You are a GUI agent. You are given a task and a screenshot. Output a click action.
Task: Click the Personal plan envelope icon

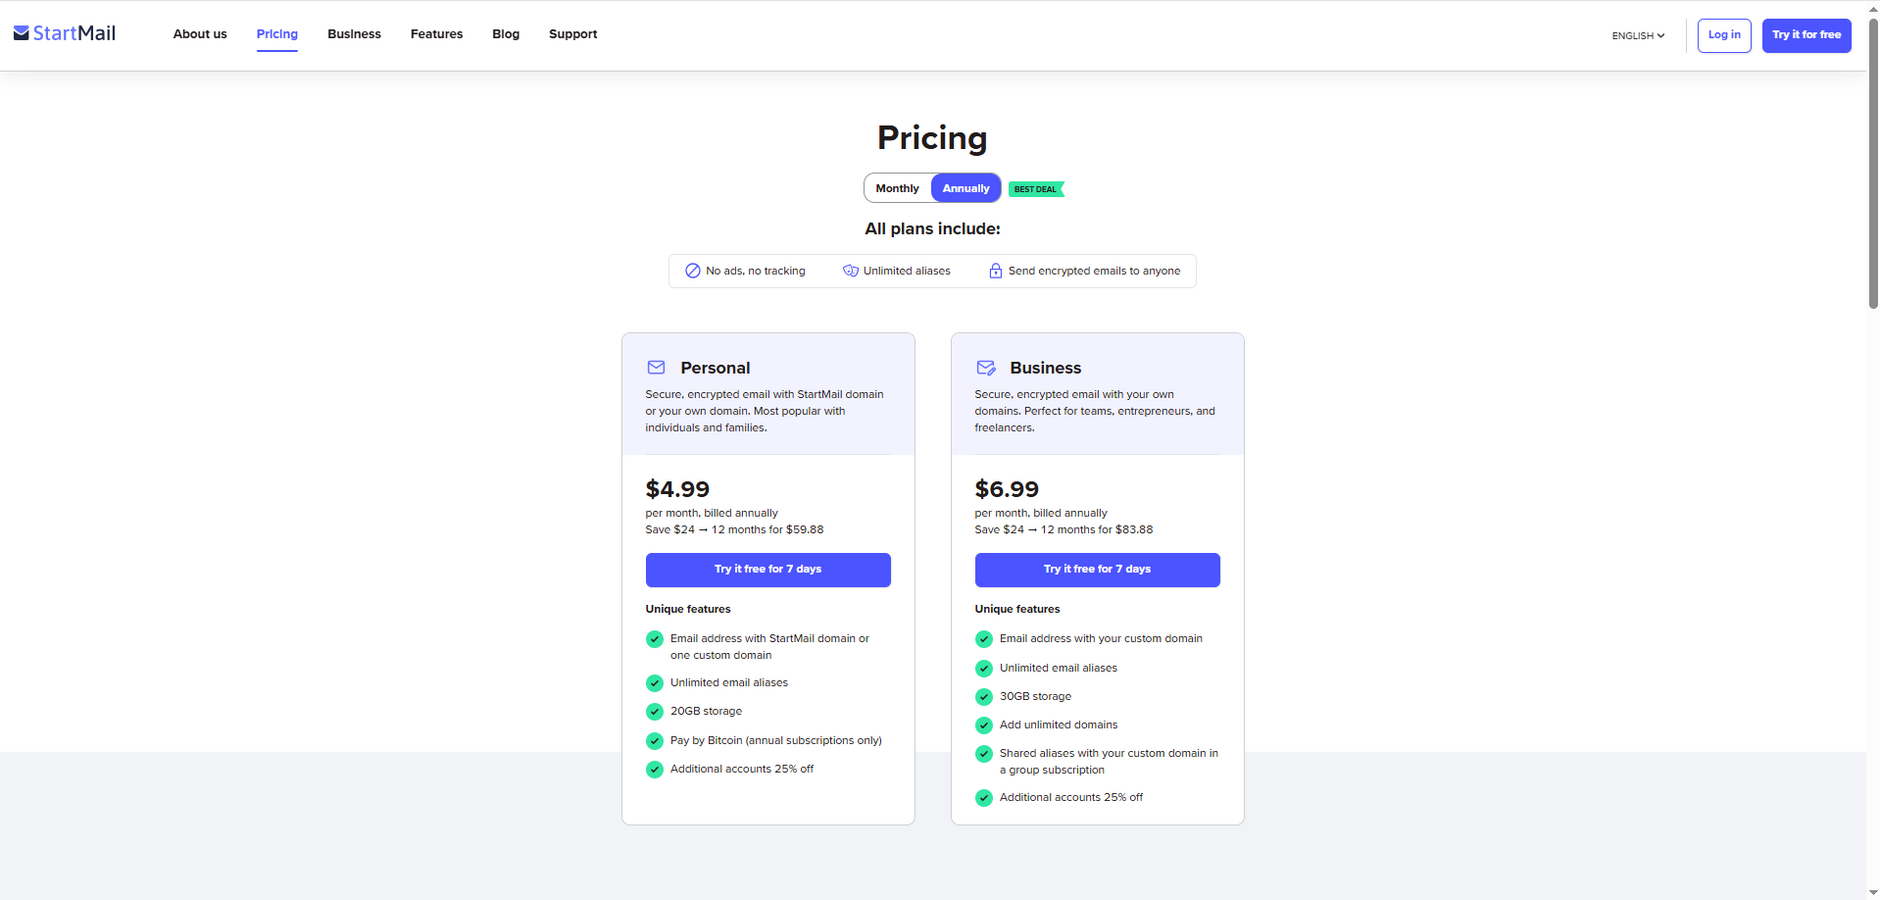656,367
